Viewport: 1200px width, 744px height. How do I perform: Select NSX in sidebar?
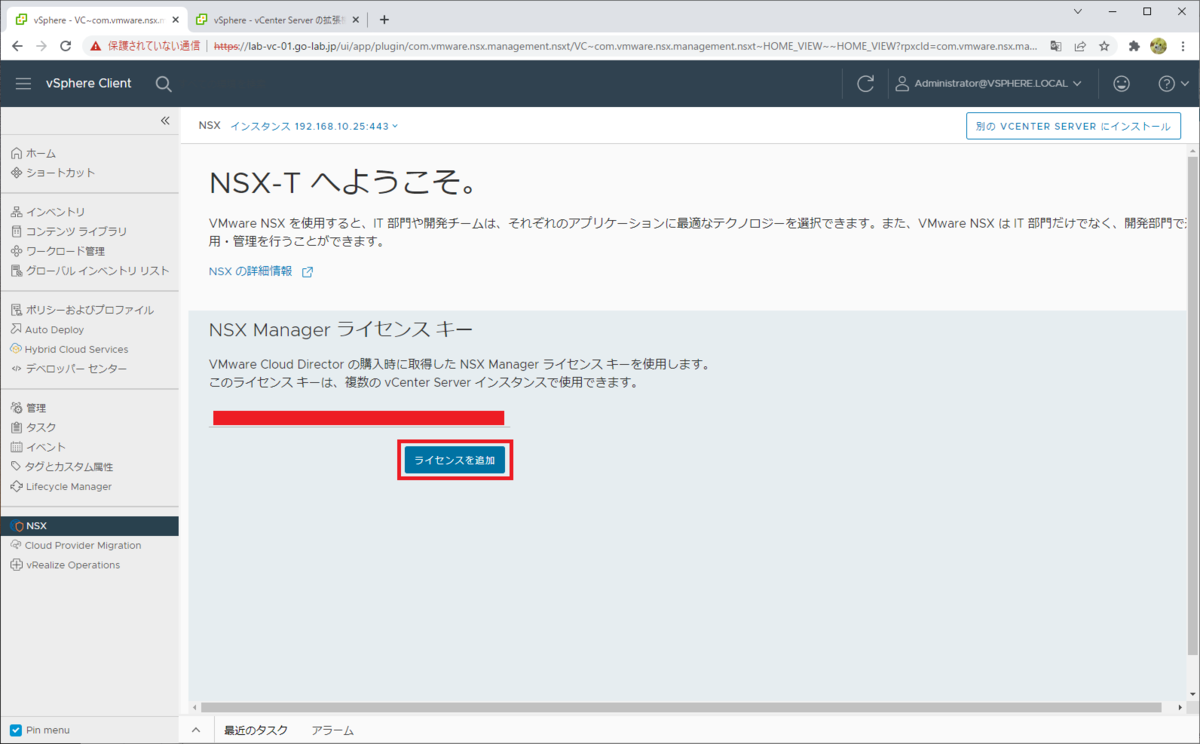tap(90, 526)
